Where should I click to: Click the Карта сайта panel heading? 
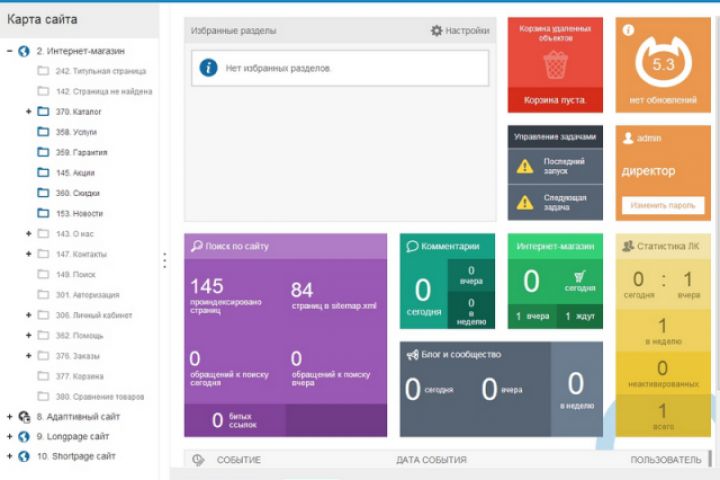(x=42, y=19)
